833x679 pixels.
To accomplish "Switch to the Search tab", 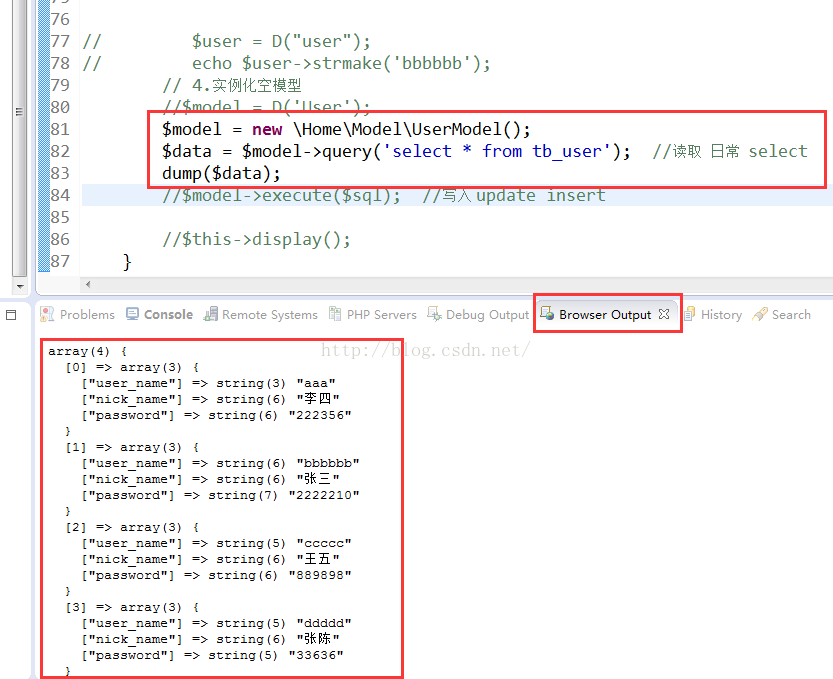I will 781,315.
